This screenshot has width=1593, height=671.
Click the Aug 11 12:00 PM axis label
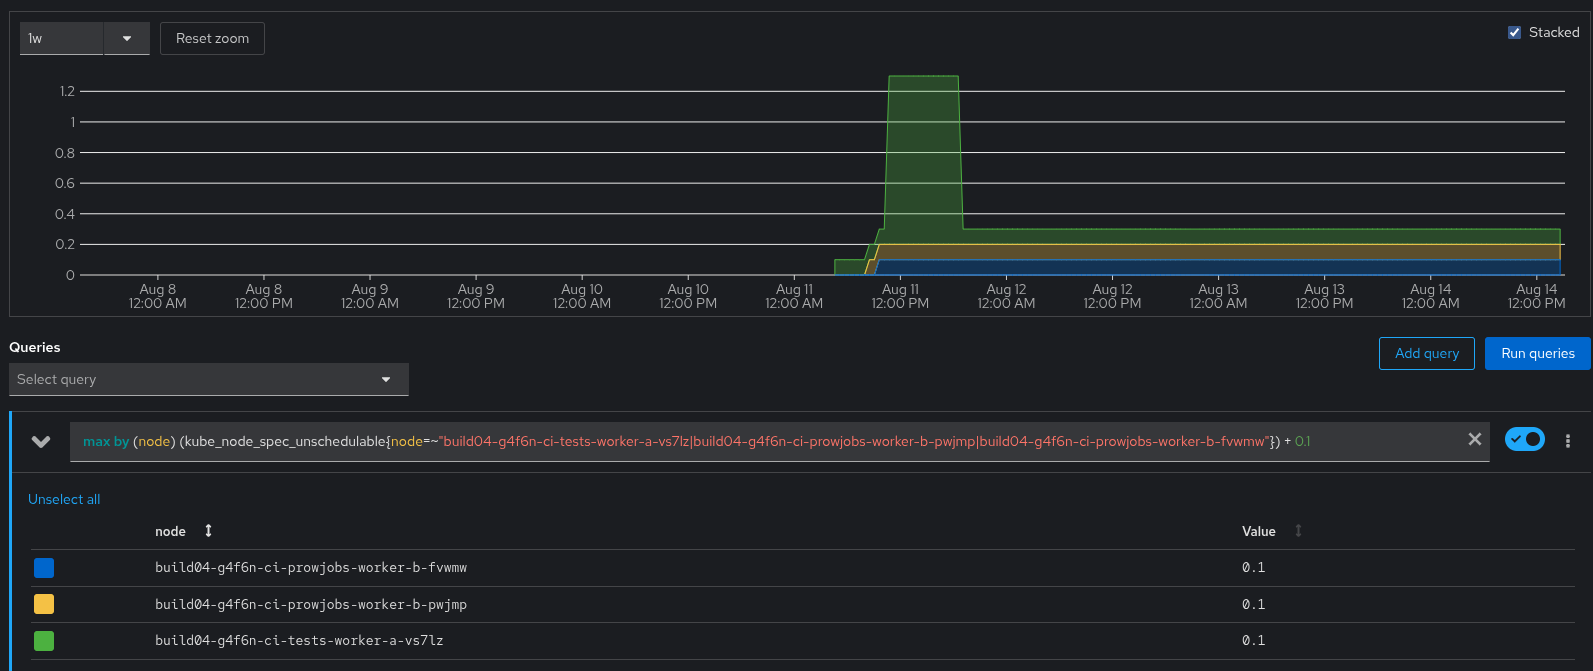point(900,296)
